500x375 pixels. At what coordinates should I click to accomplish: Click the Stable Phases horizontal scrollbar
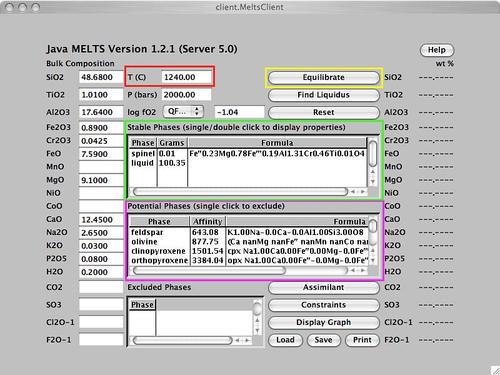pyautogui.click(x=240, y=192)
